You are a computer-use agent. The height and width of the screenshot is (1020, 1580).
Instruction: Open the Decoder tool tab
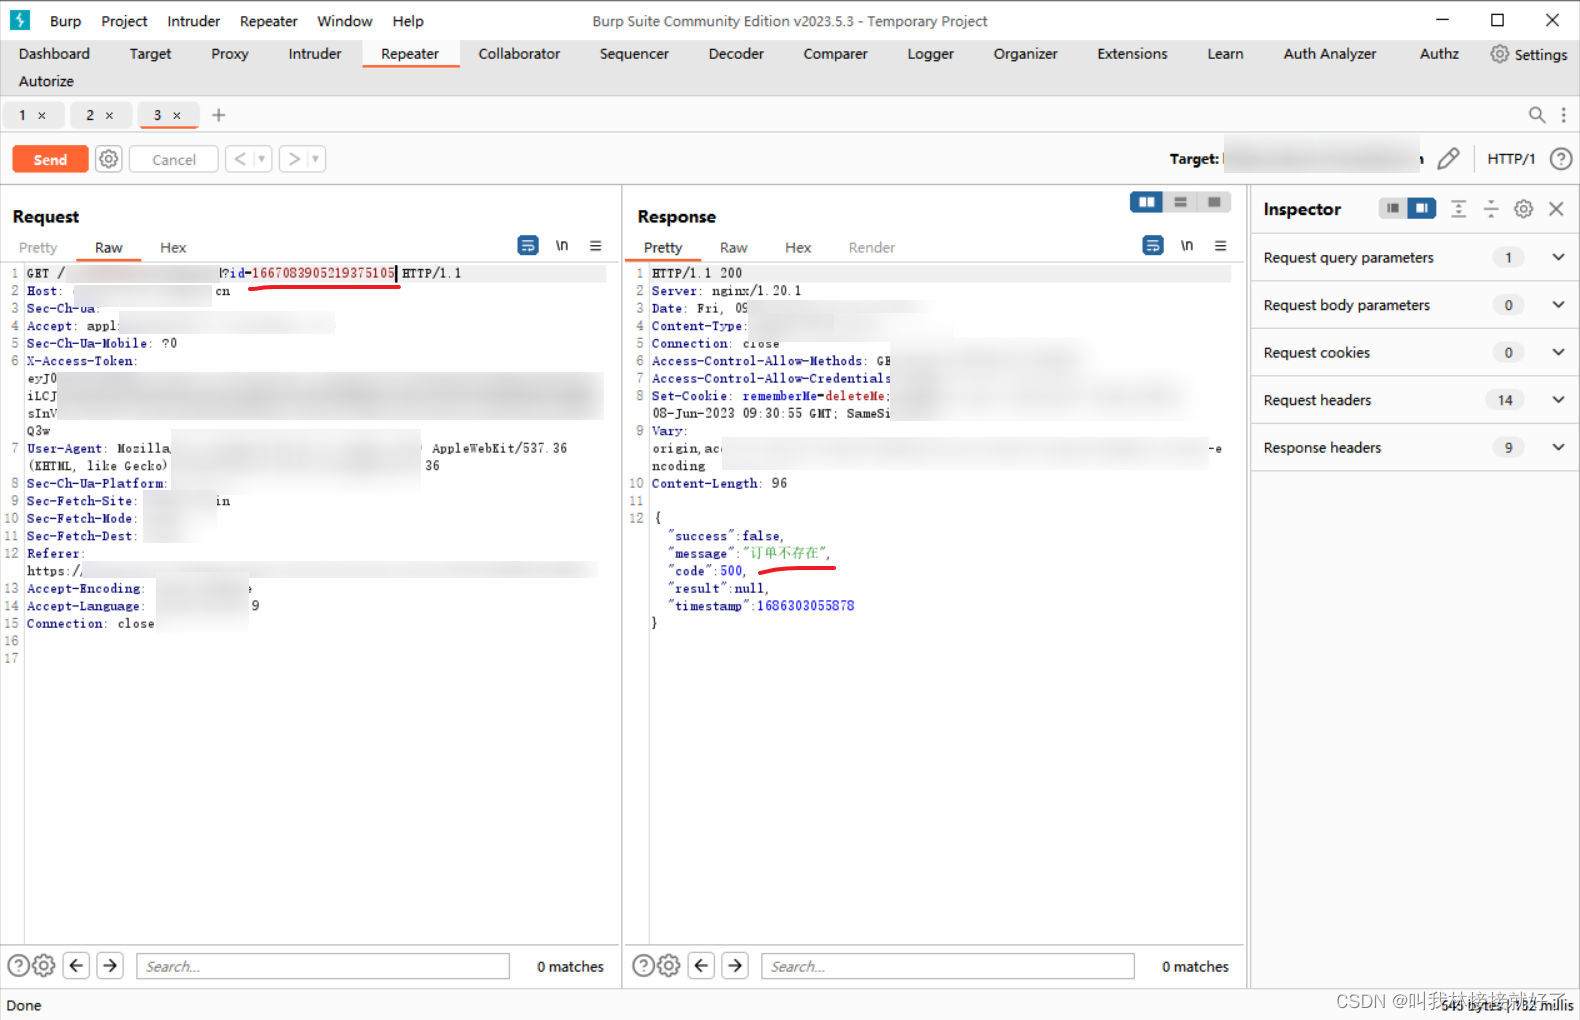coord(736,54)
